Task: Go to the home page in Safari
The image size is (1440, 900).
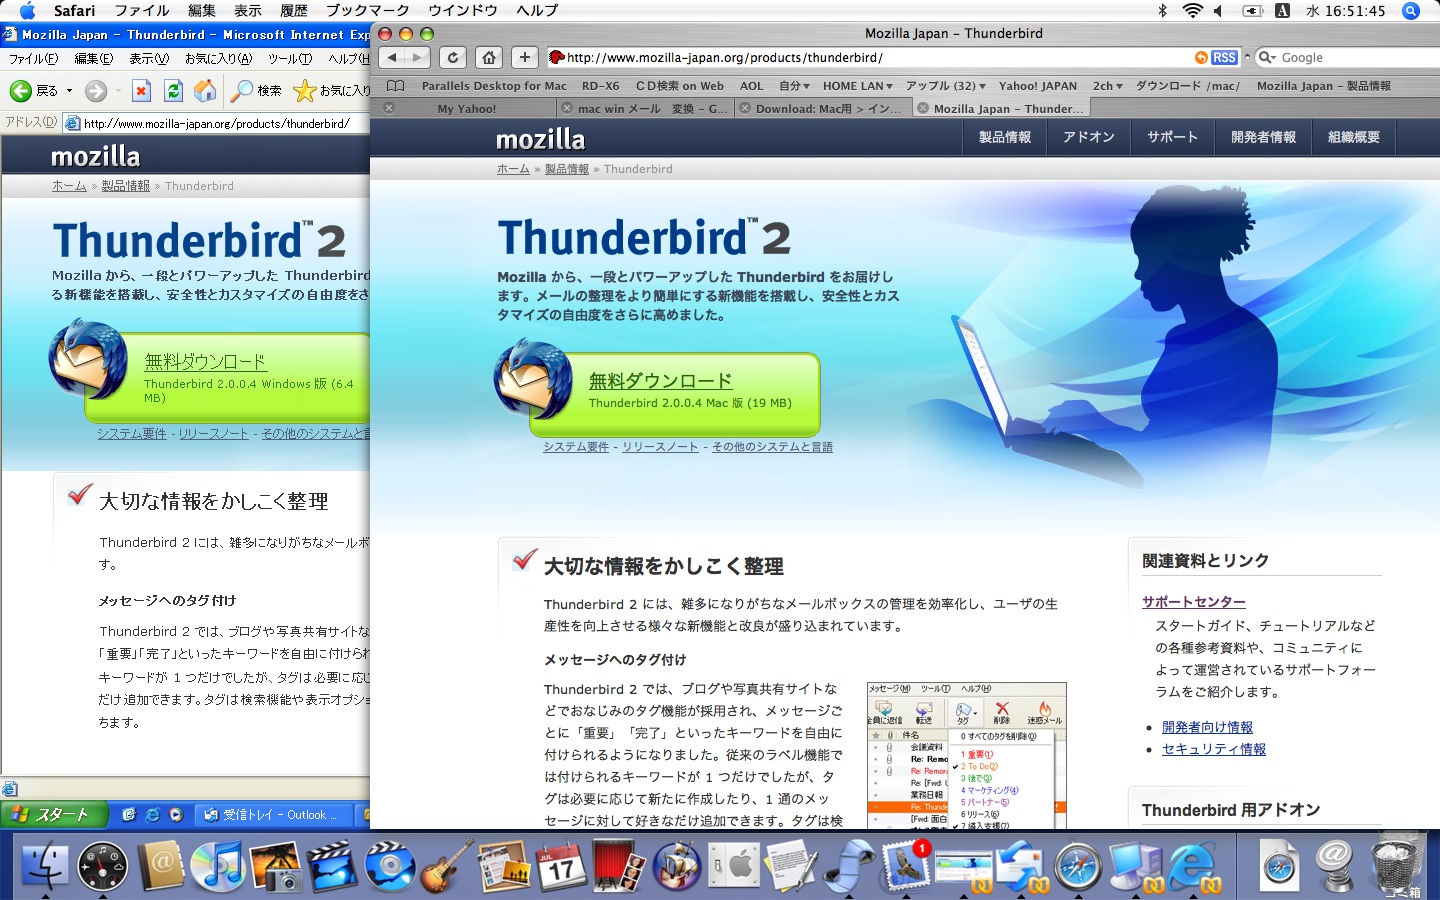Action: (x=488, y=57)
